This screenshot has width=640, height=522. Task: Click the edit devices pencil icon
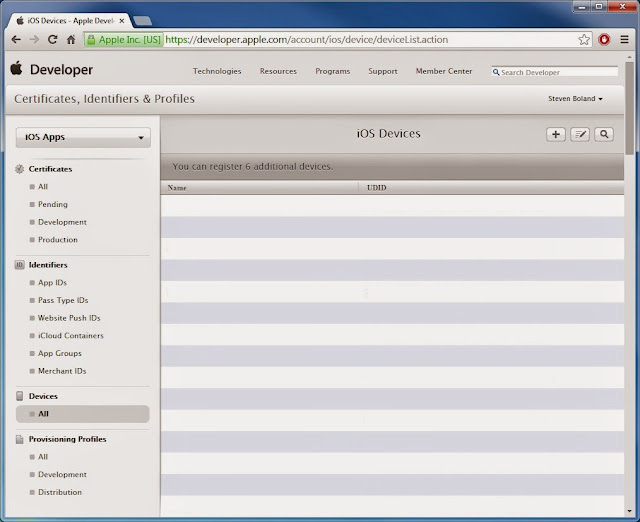[580, 134]
